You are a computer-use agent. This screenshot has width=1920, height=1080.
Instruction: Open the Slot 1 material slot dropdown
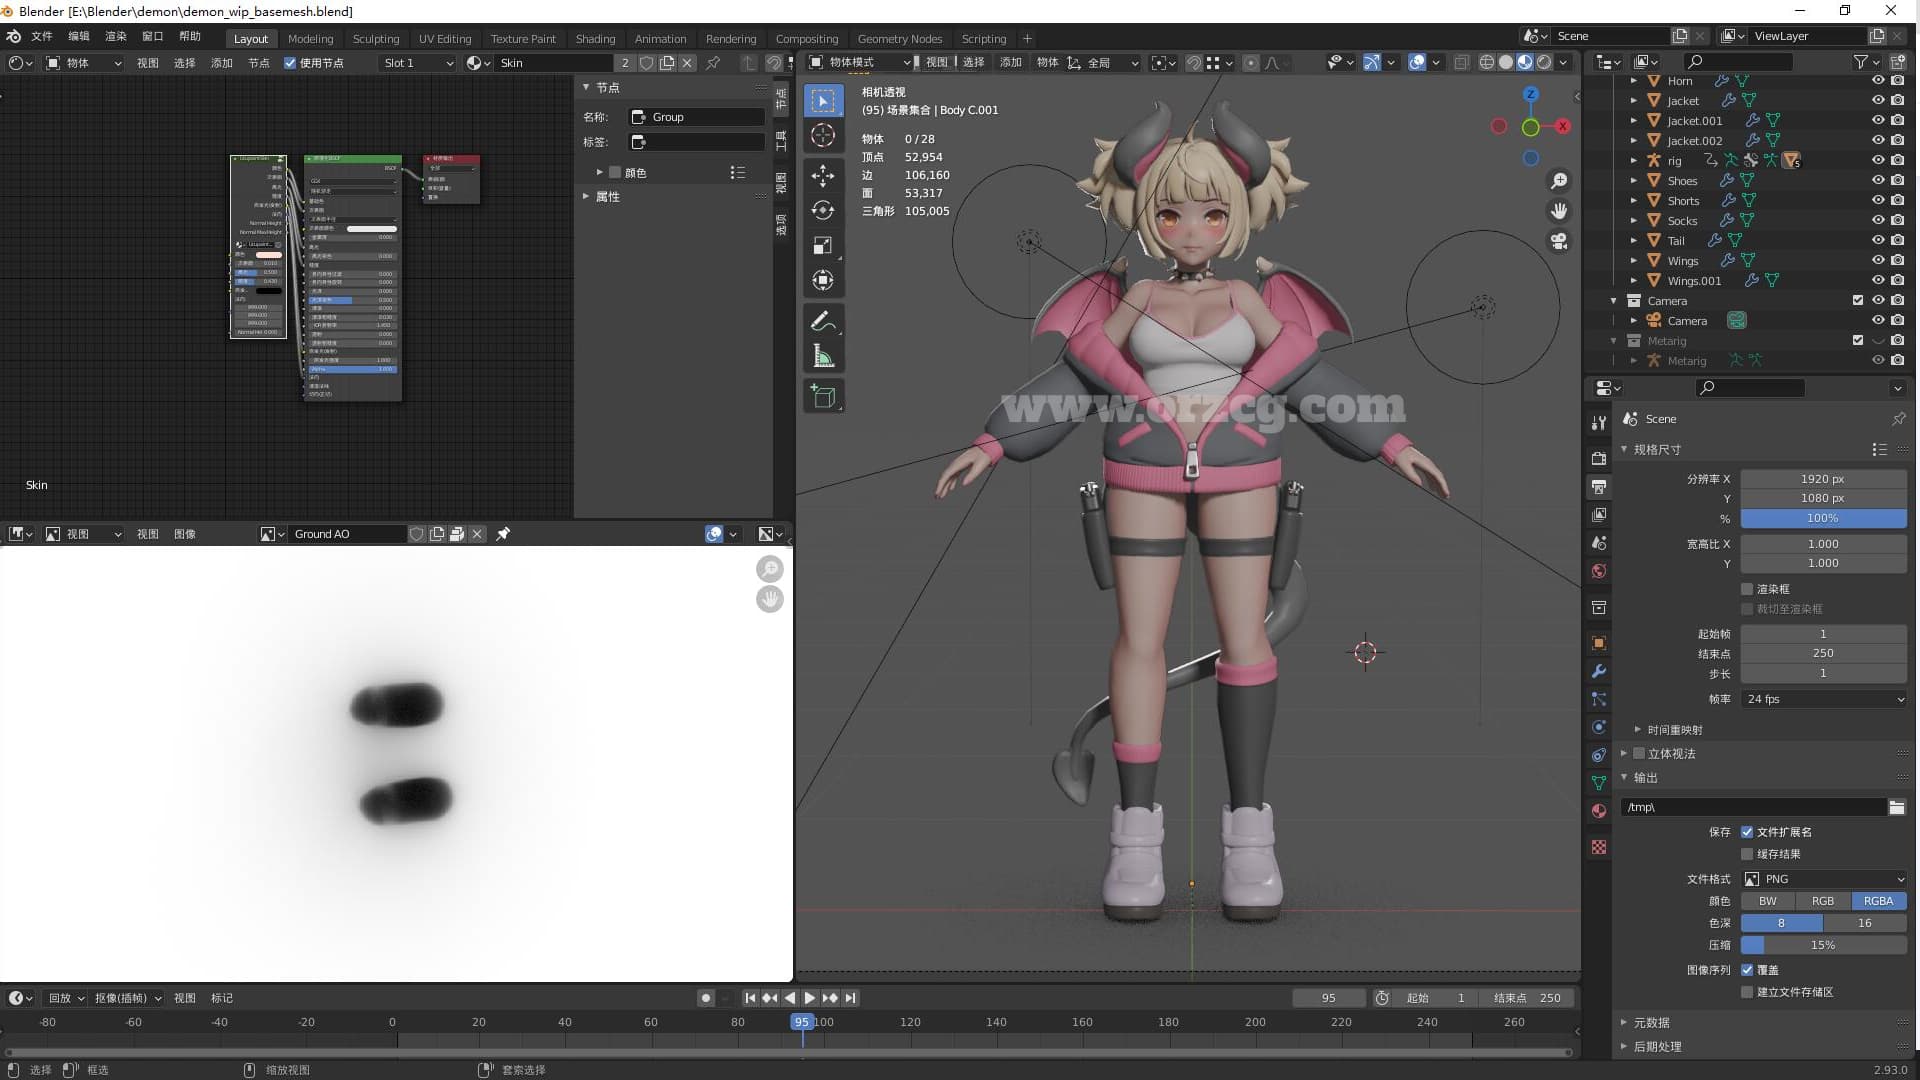click(x=418, y=63)
